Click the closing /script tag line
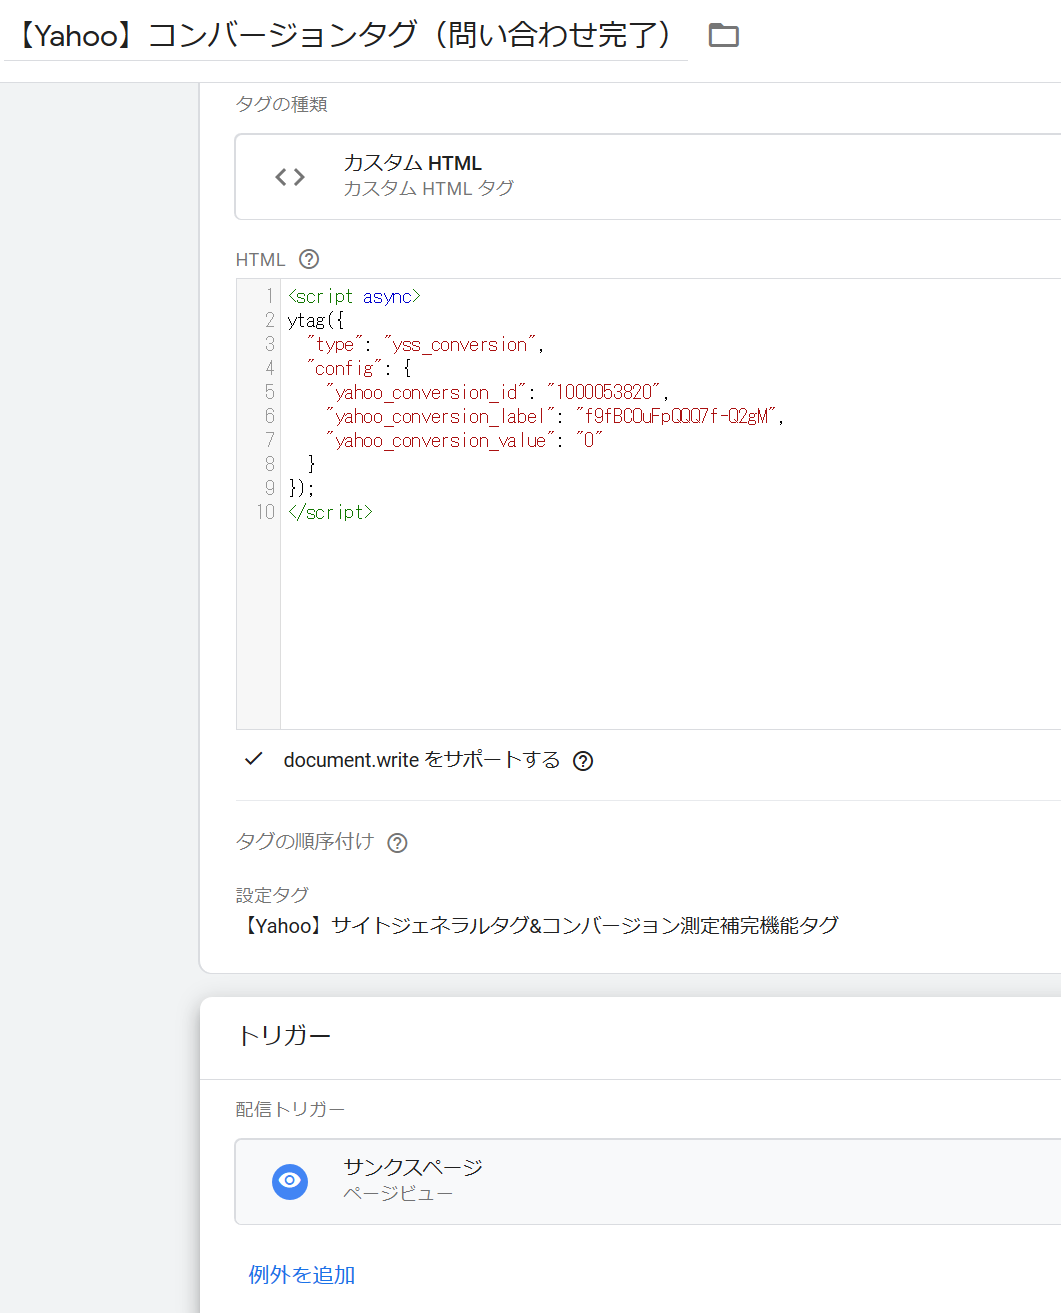Viewport: 1061px width, 1313px height. [x=330, y=512]
